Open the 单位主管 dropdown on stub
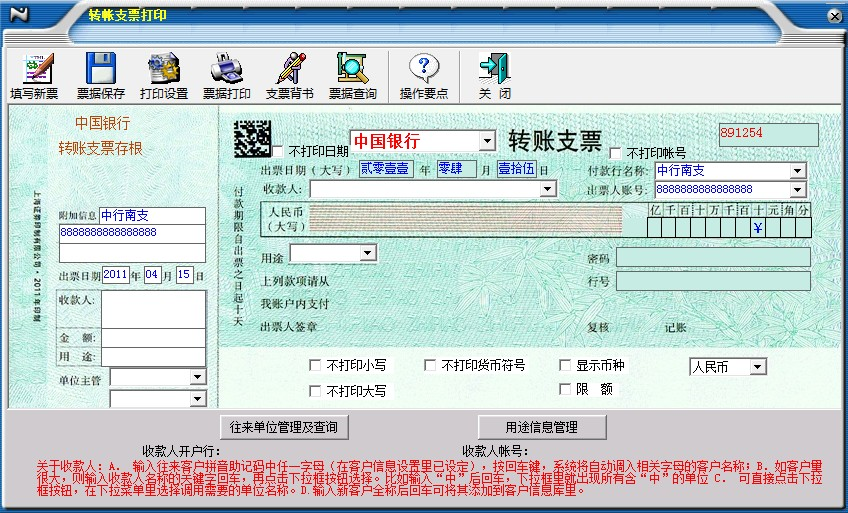The height and width of the screenshot is (513, 848). tap(197, 377)
